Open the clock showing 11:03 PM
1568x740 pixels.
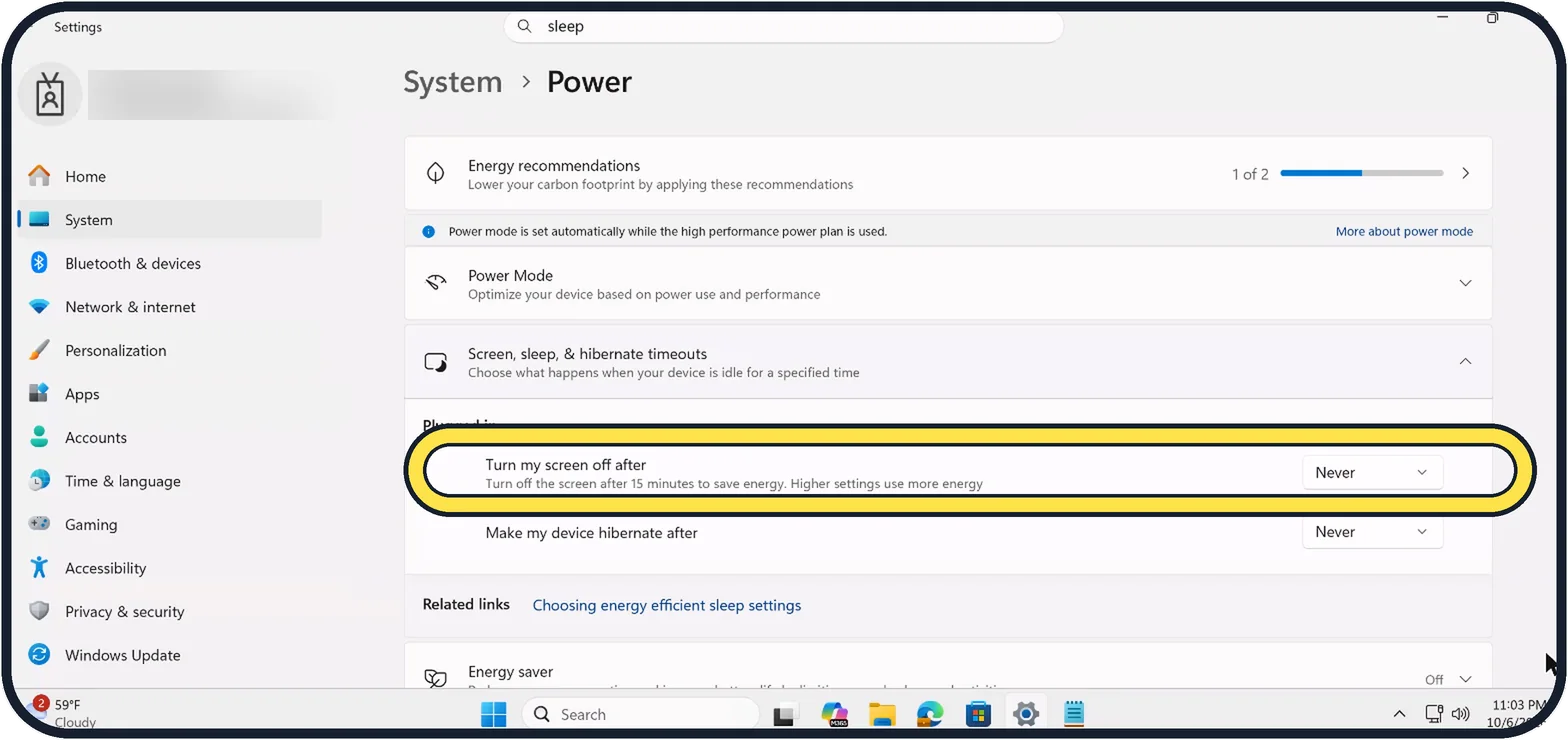[x=1517, y=713]
